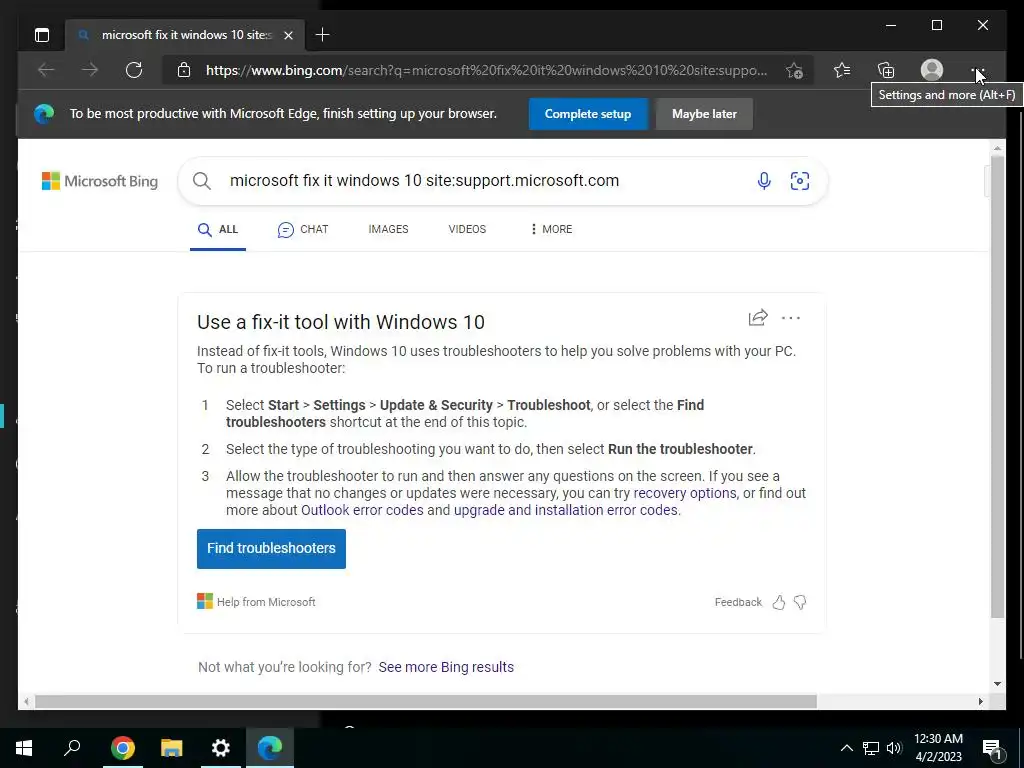This screenshot has height=768, width=1024.
Task: Open Edge tab actions menu icon
Action: click(x=42, y=35)
